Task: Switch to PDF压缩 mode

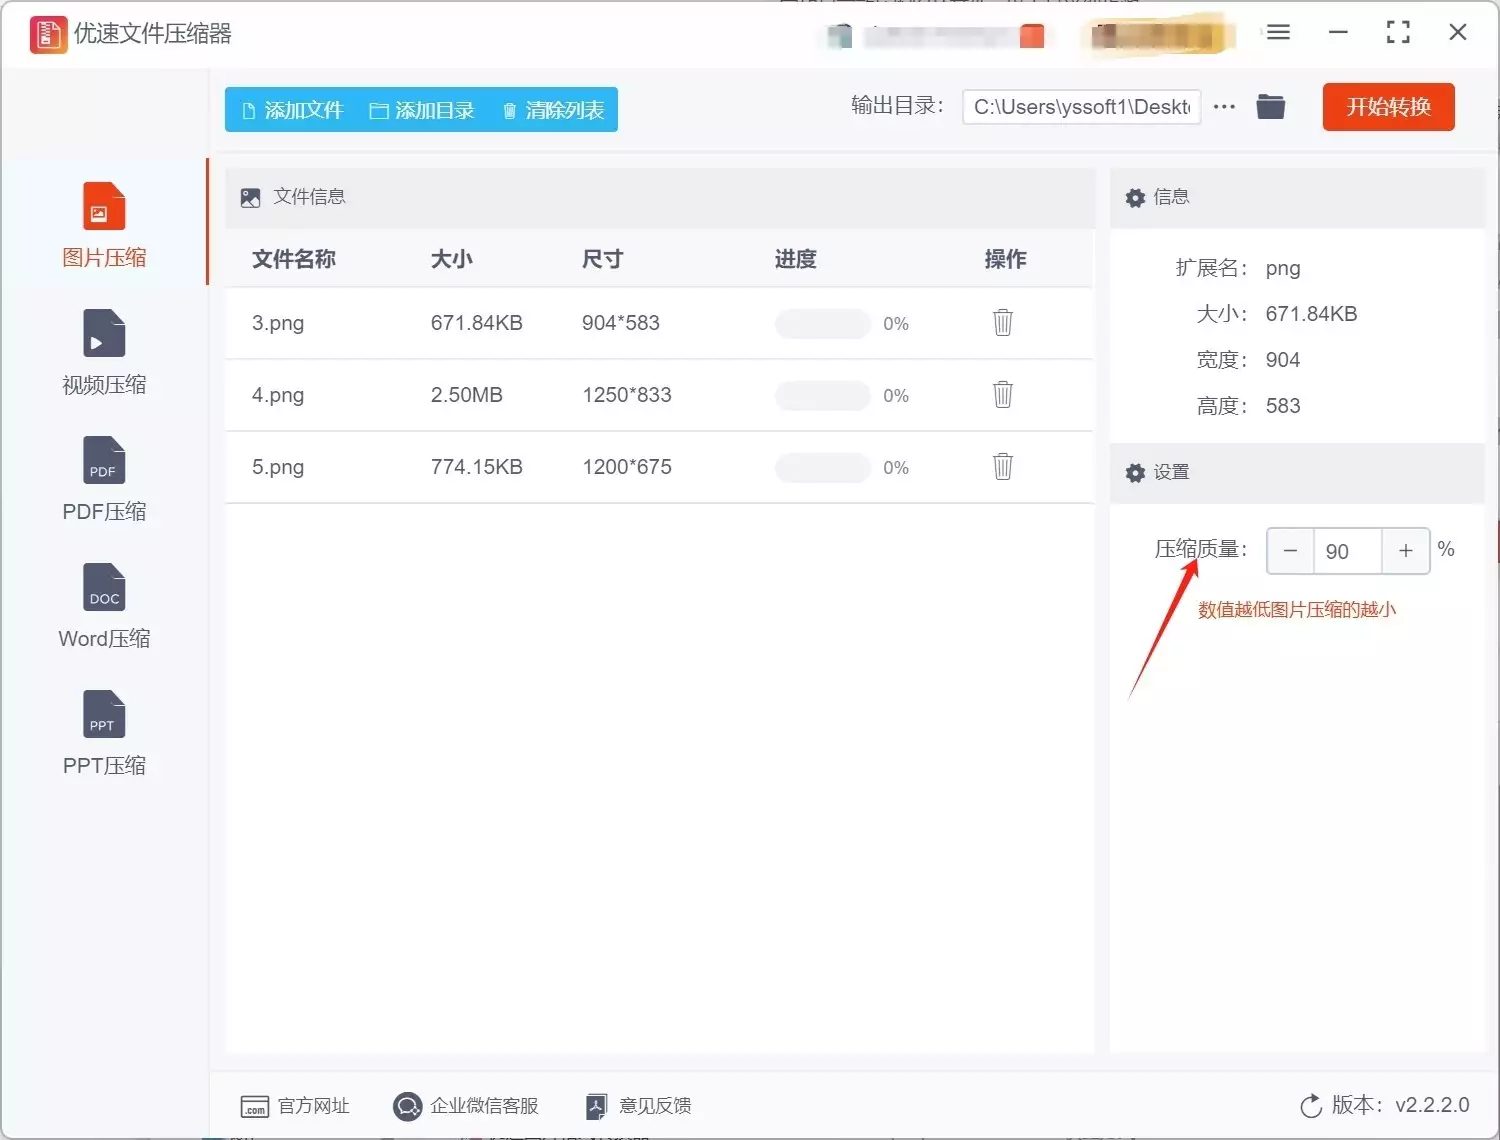Action: 104,479
